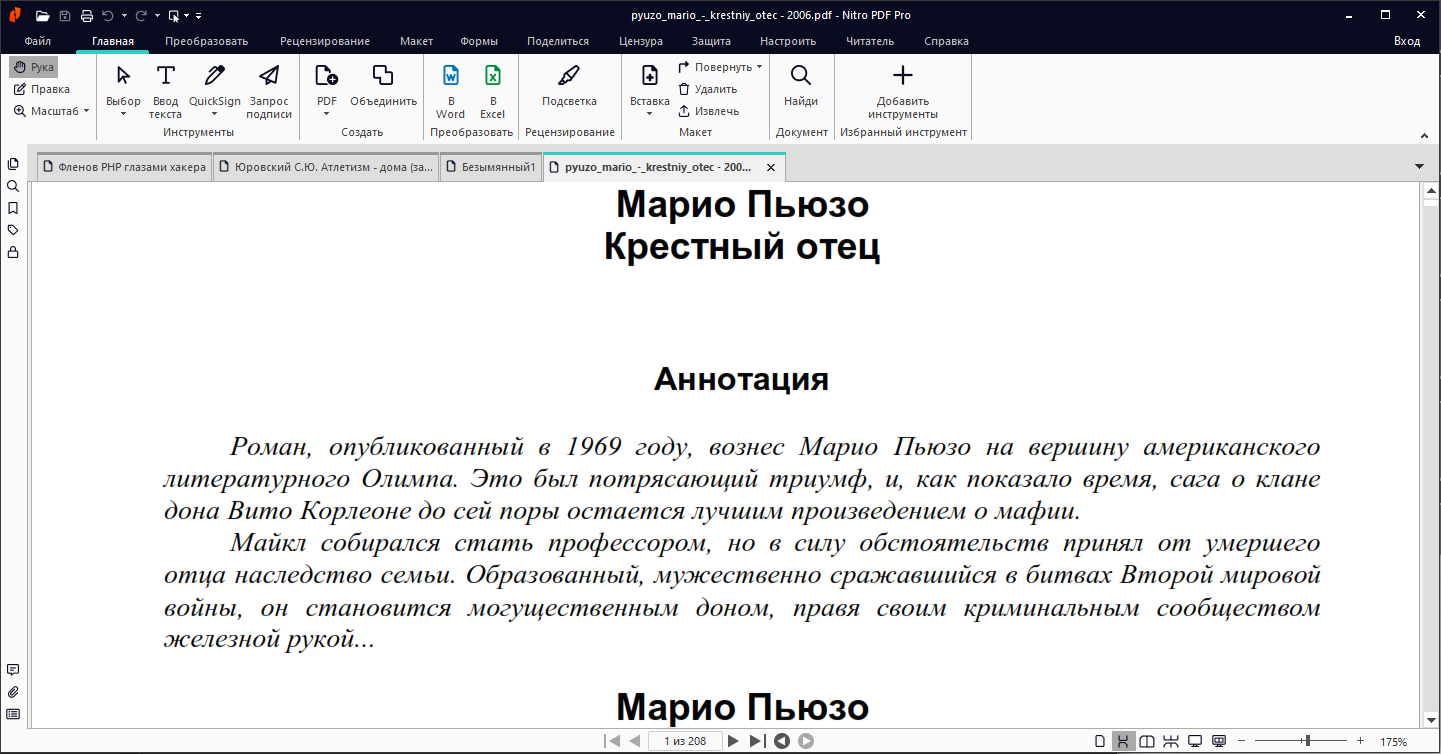Click the Объединить combine files icon

click(383, 75)
